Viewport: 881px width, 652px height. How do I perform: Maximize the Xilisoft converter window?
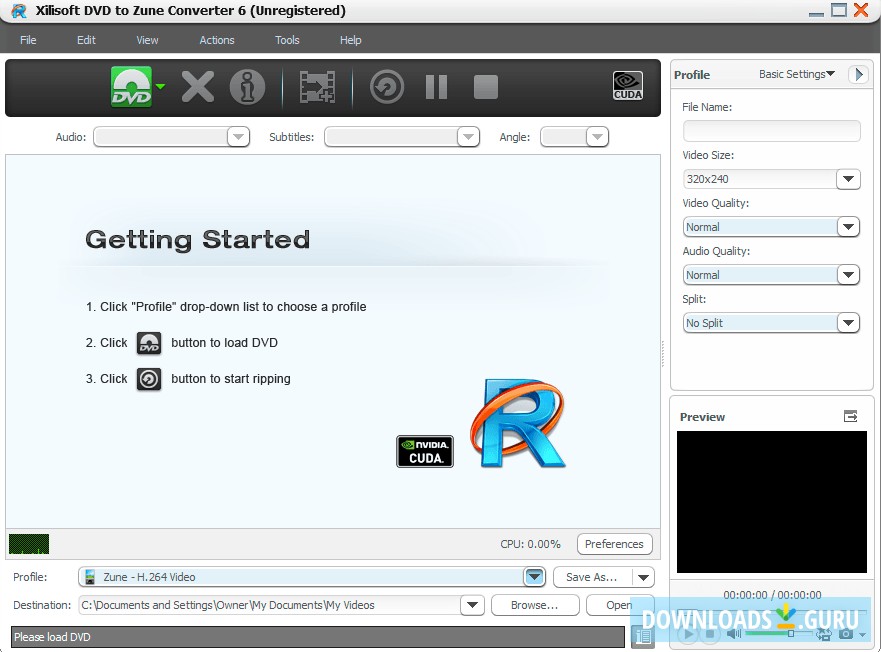pos(839,10)
